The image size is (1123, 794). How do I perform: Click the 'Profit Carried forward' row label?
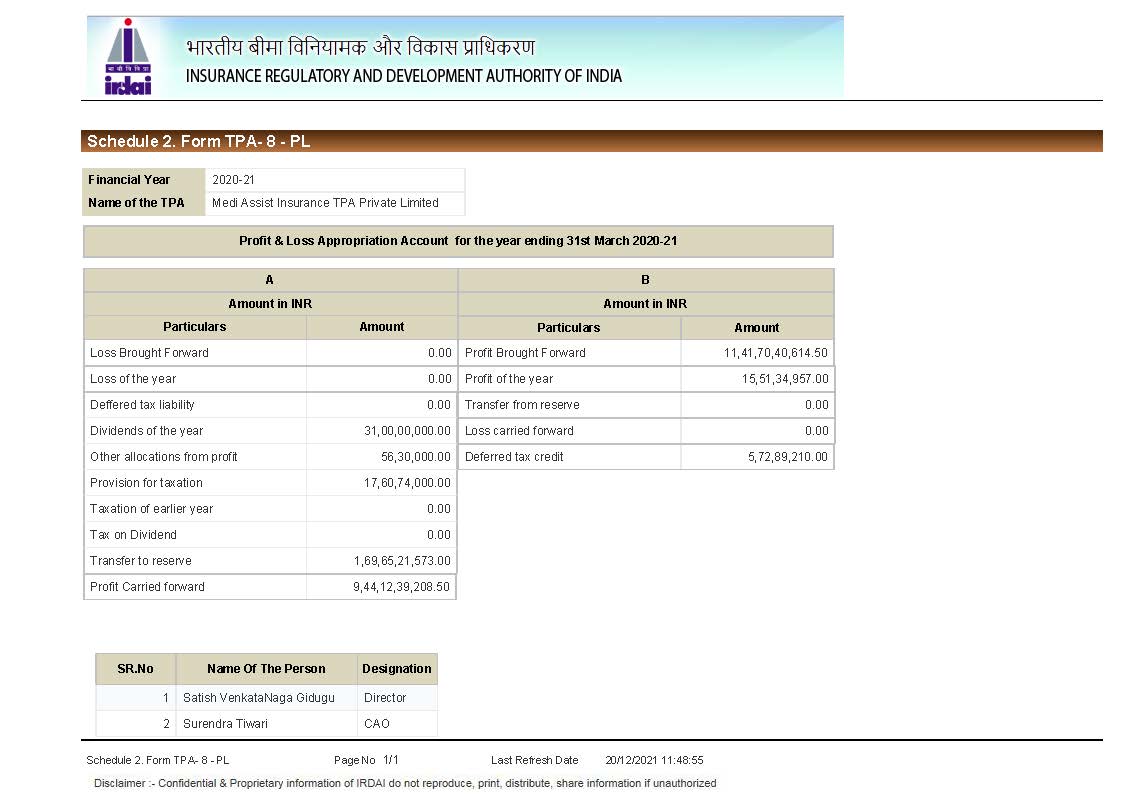pos(147,587)
